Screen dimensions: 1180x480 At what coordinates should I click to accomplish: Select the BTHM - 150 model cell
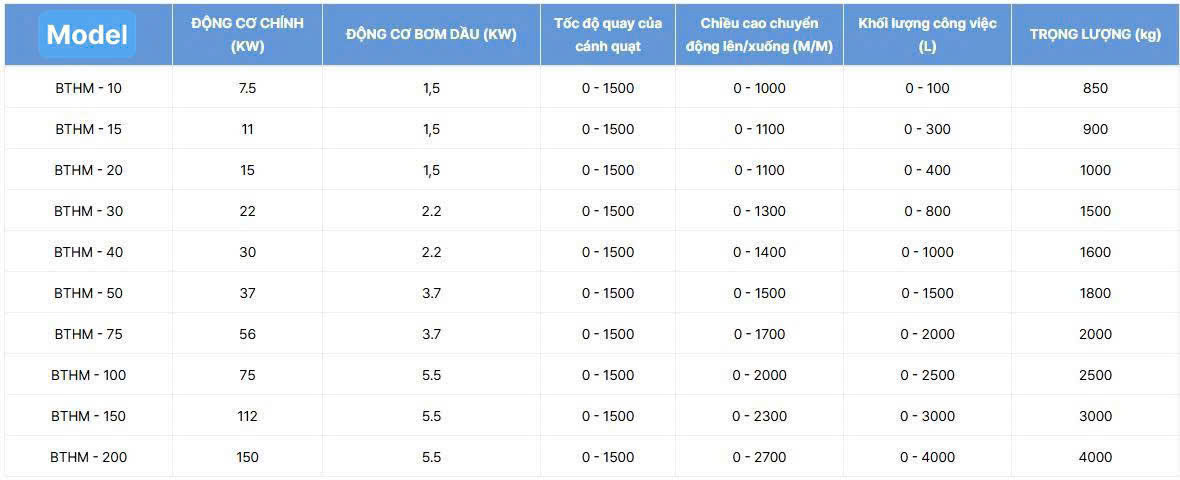(x=88, y=416)
